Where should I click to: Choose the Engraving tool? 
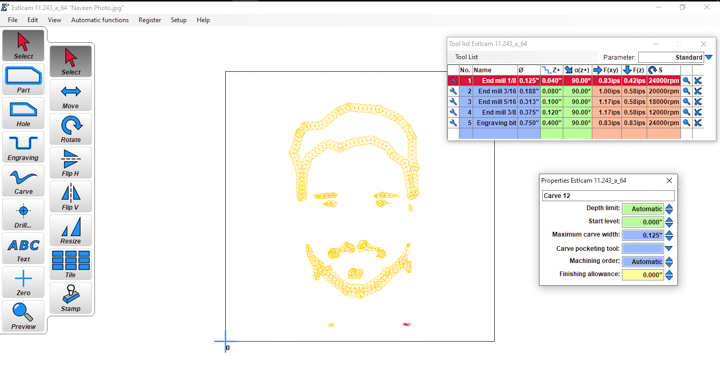tap(23, 147)
